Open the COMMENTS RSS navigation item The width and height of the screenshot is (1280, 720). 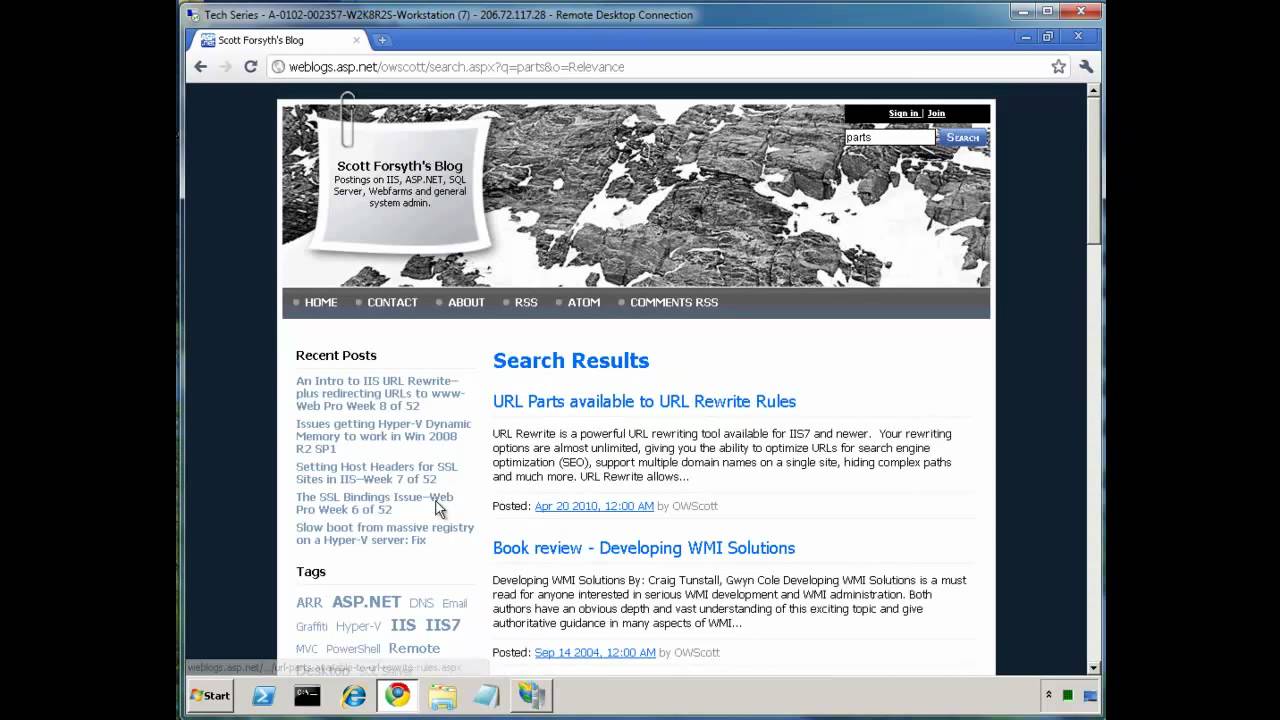(674, 302)
